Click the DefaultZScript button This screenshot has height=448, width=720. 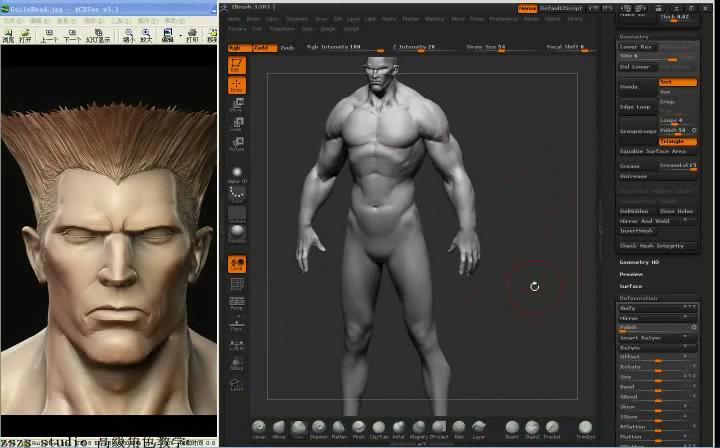click(561, 8)
